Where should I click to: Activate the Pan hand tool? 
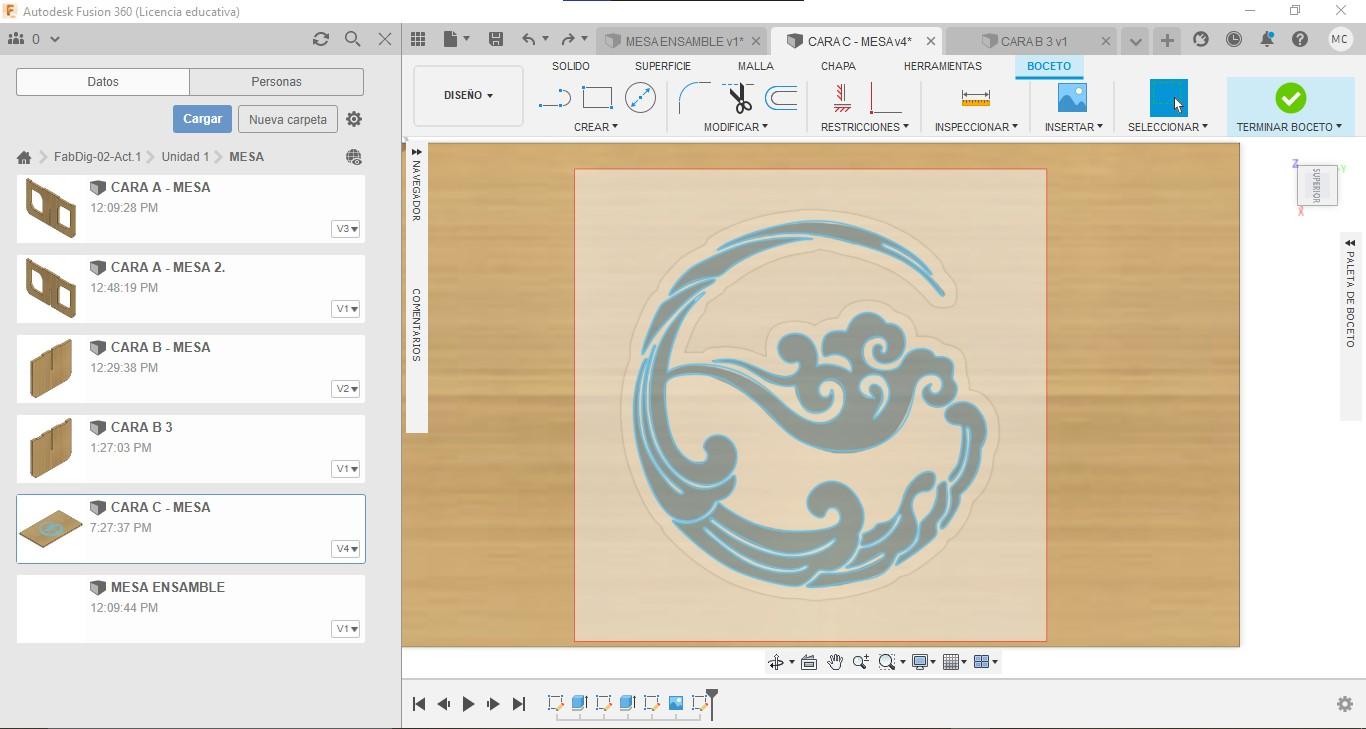click(834, 662)
